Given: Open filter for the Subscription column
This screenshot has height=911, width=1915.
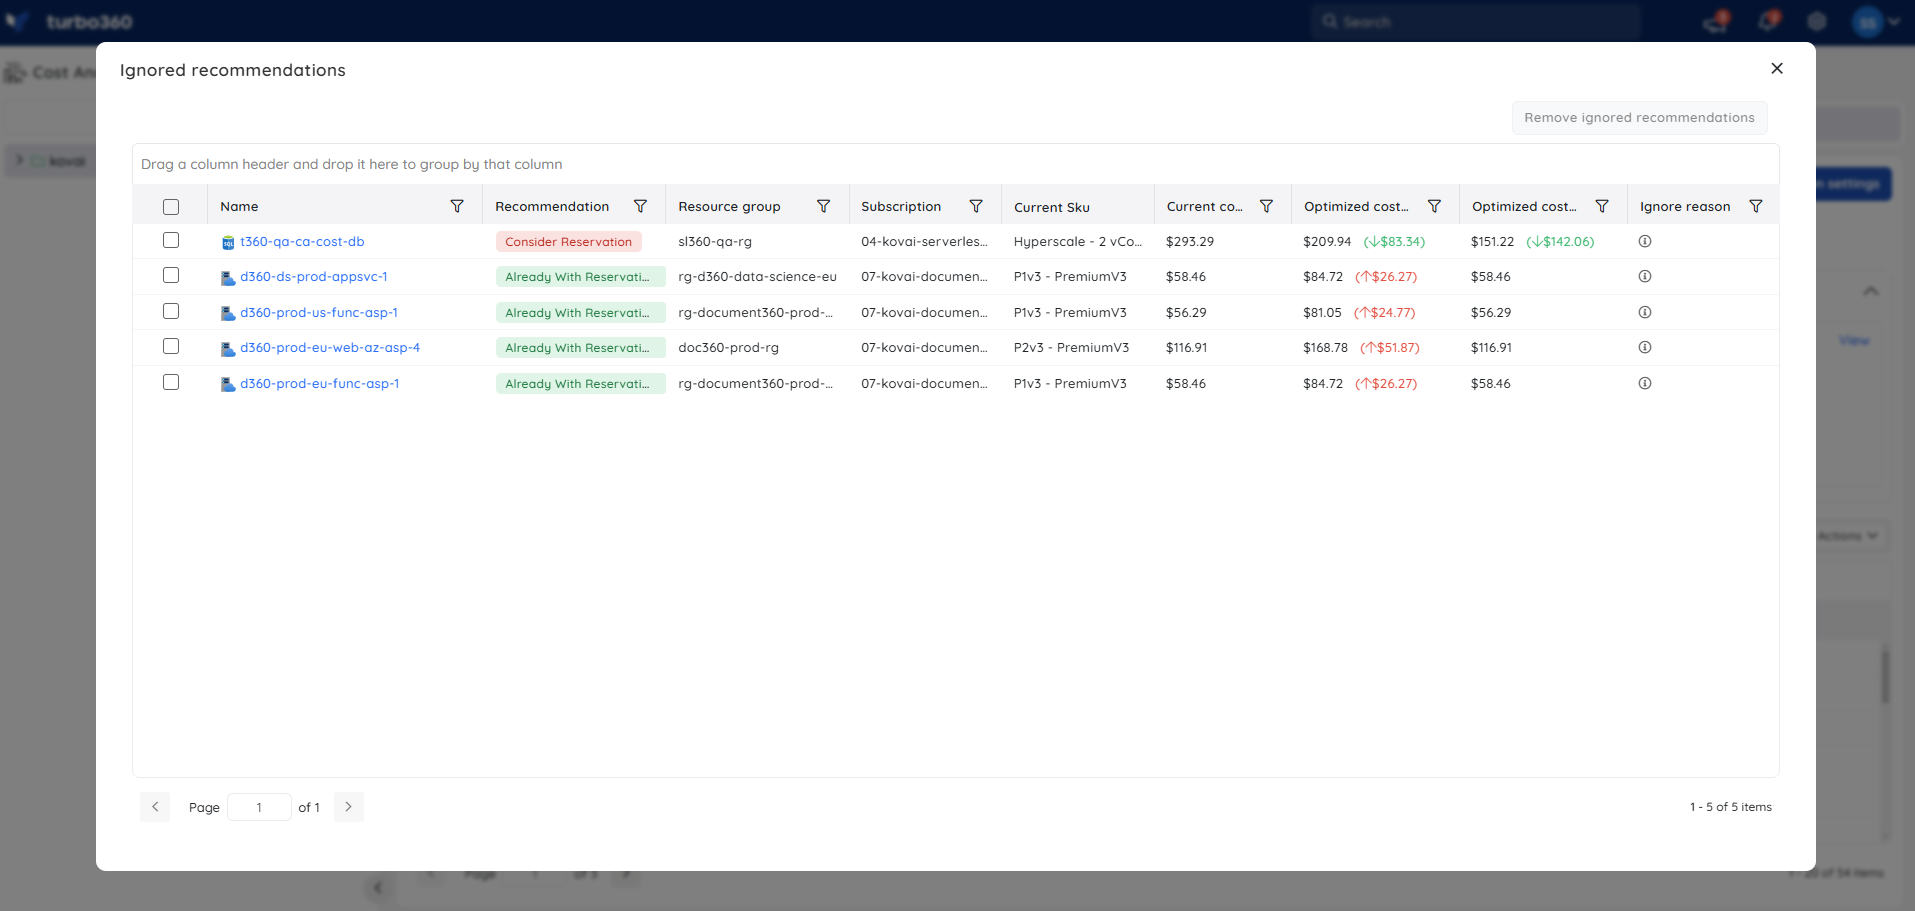Looking at the screenshot, I should (x=976, y=206).
